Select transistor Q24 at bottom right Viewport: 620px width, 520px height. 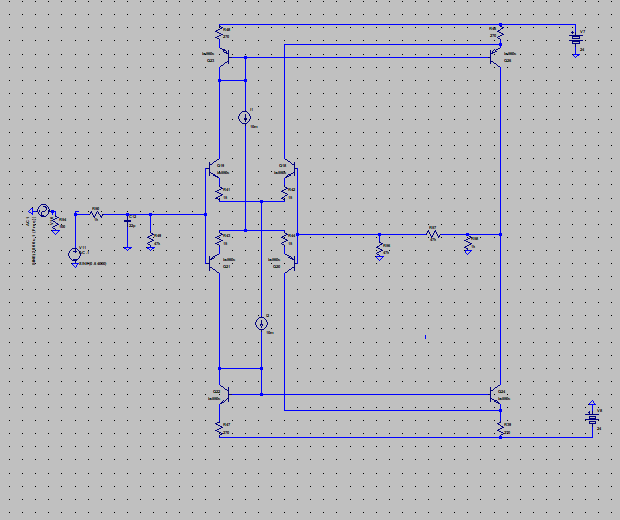[495, 395]
